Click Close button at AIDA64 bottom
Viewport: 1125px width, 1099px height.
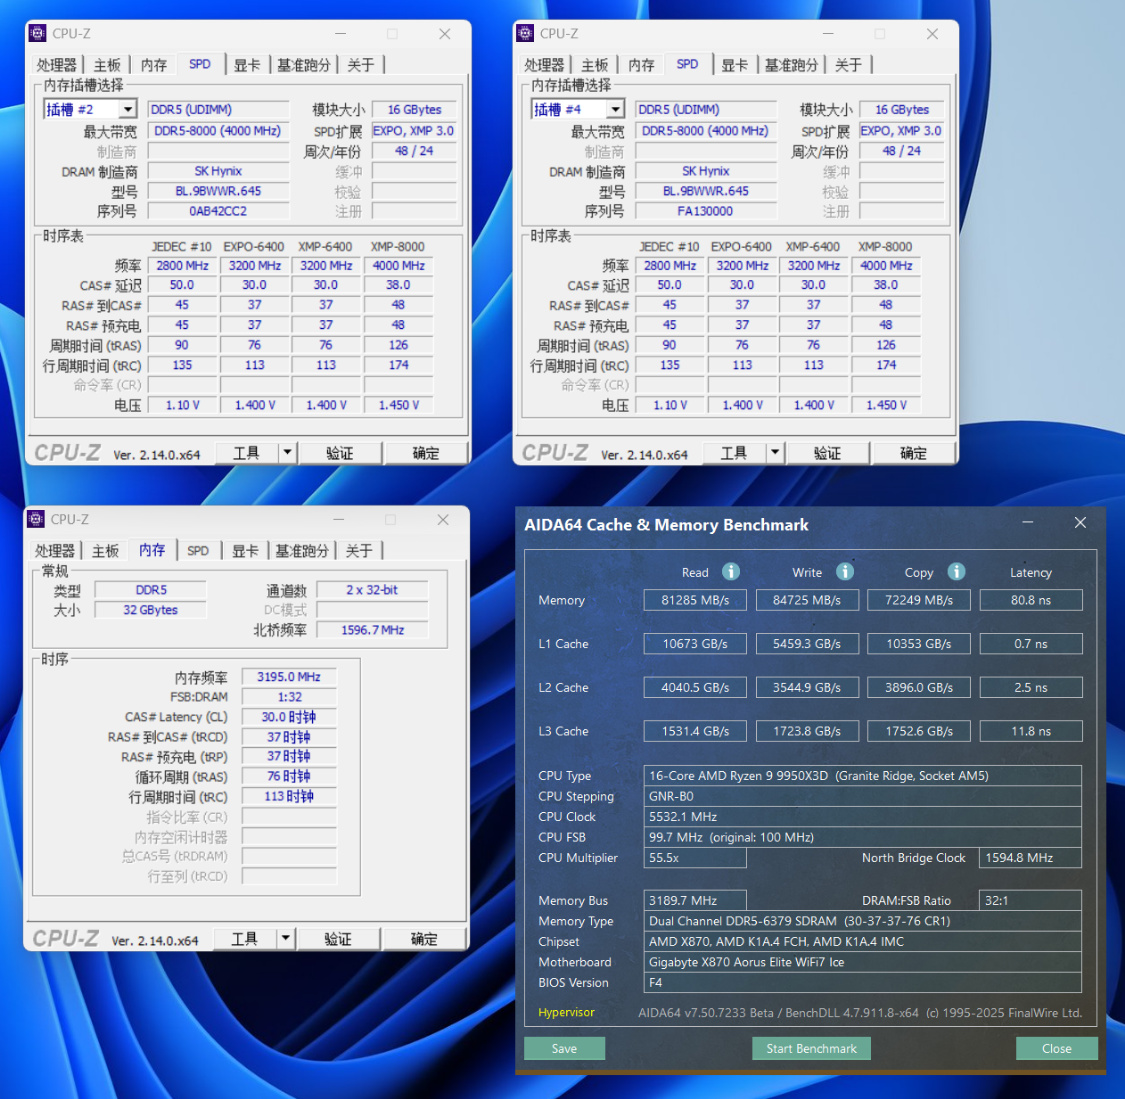point(1057,1048)
